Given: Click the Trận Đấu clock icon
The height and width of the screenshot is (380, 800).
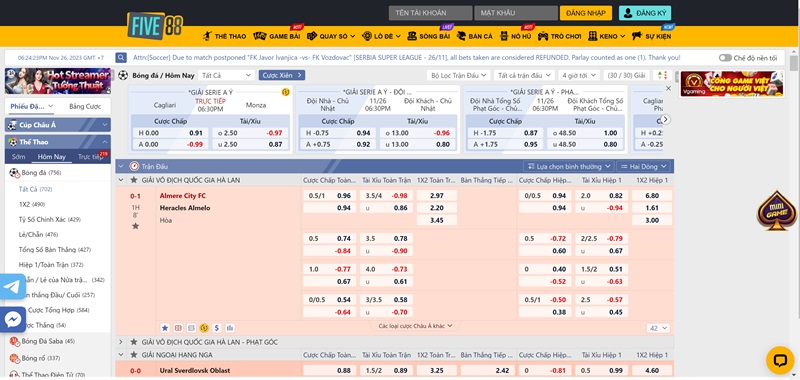Looking at the screenshot, I should click(x=134, y=166).
